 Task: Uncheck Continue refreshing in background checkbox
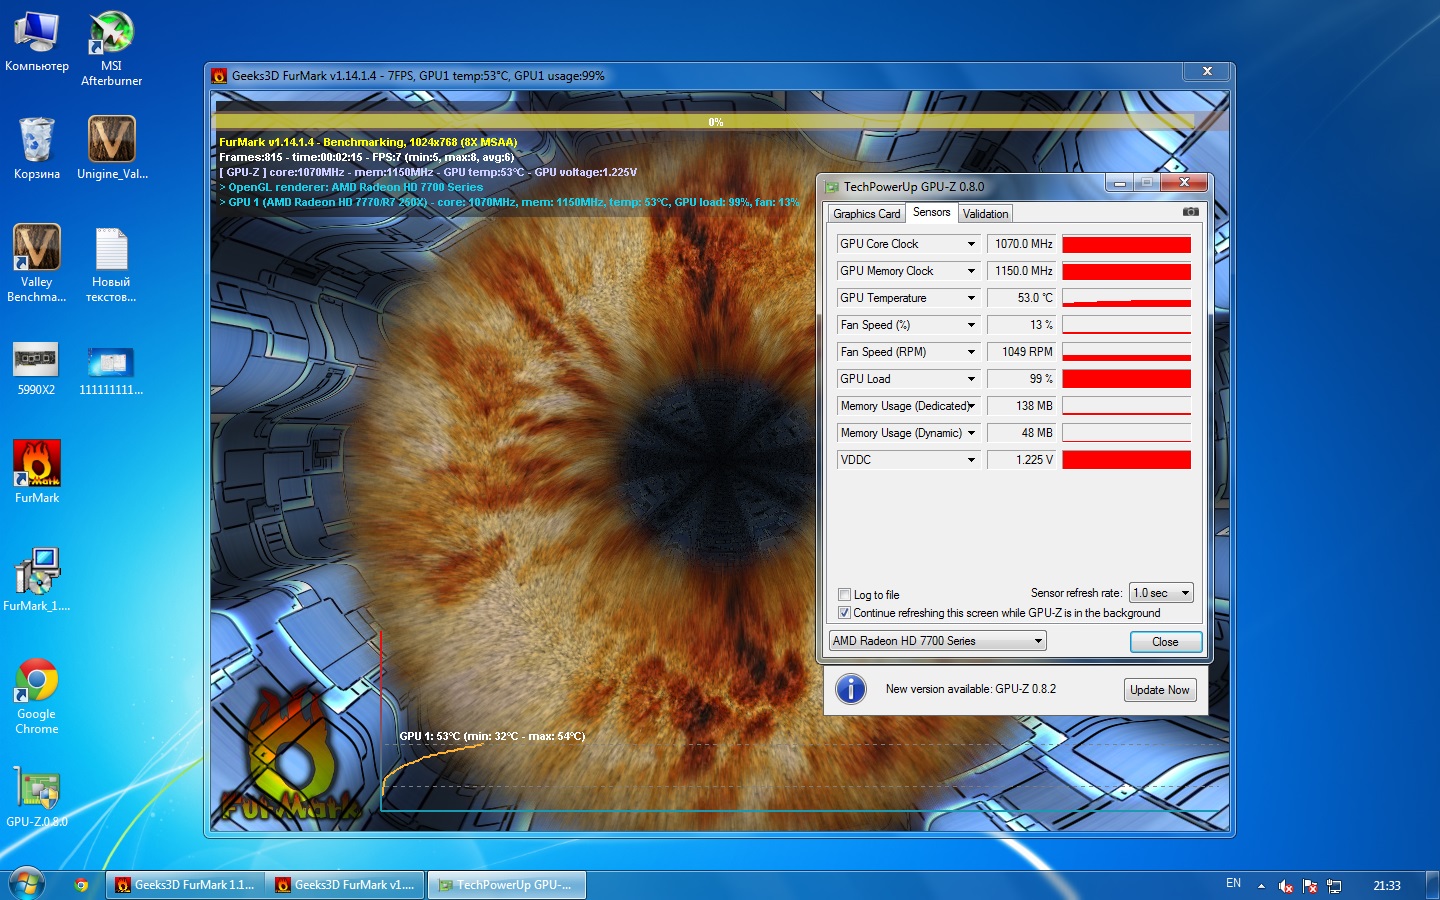[844, 613]
